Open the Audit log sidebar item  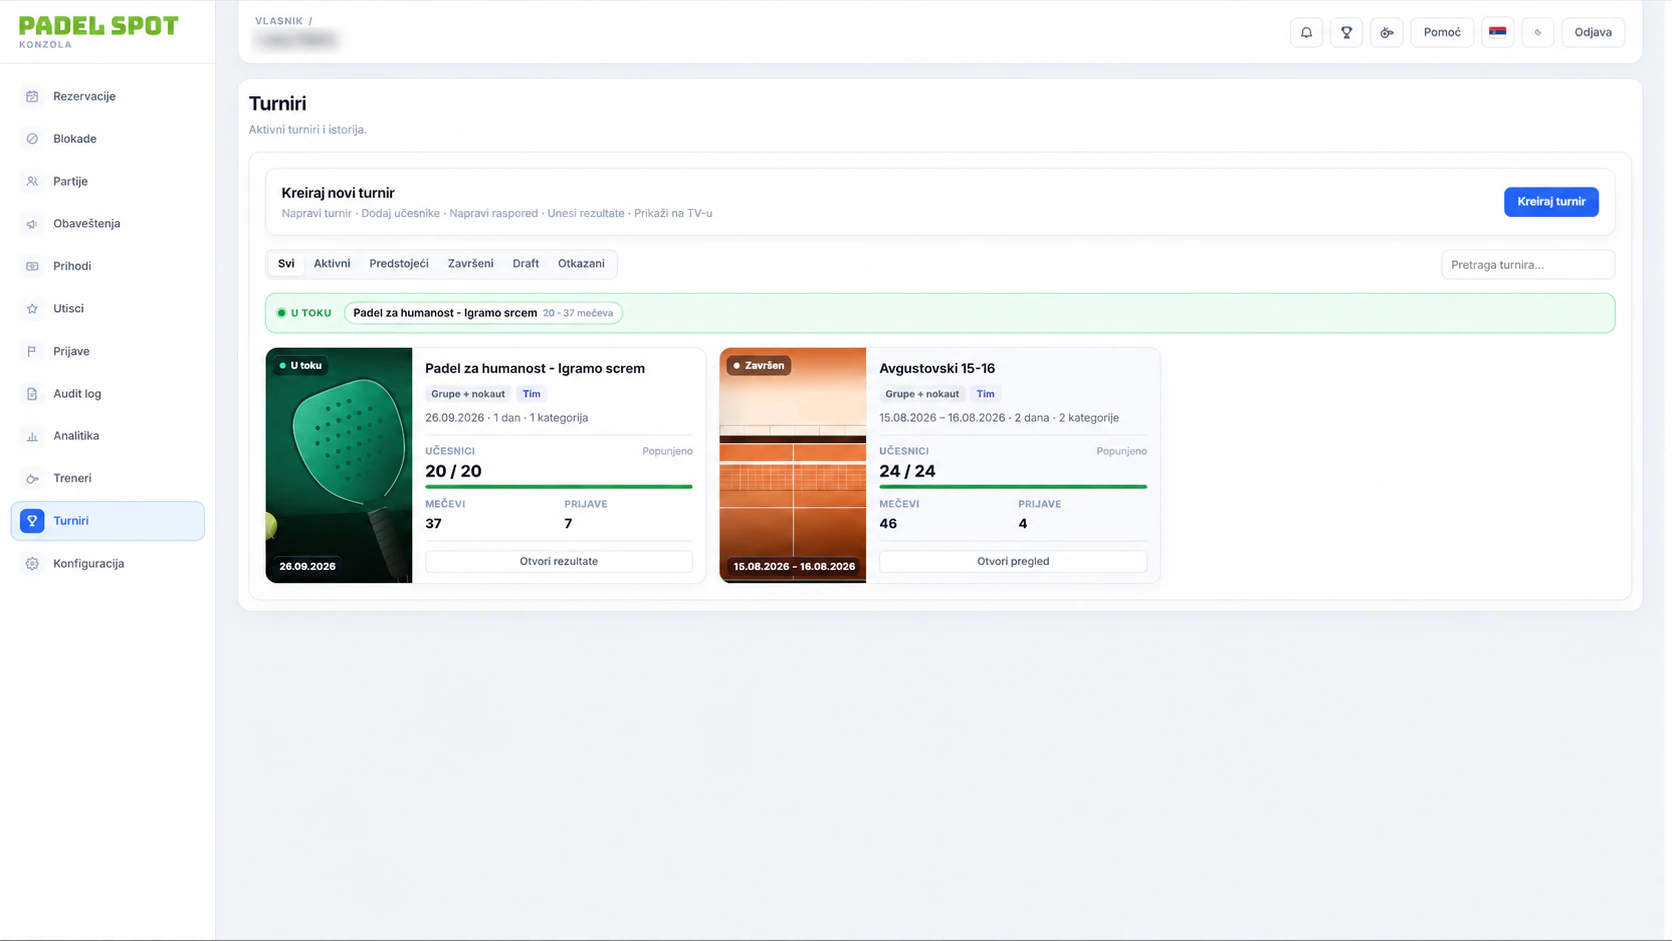point(108,394)
